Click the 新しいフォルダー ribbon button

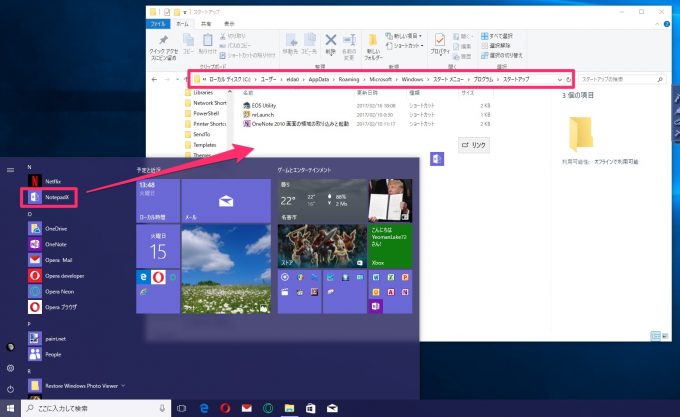pyautogui.click(x=373, y=47)
